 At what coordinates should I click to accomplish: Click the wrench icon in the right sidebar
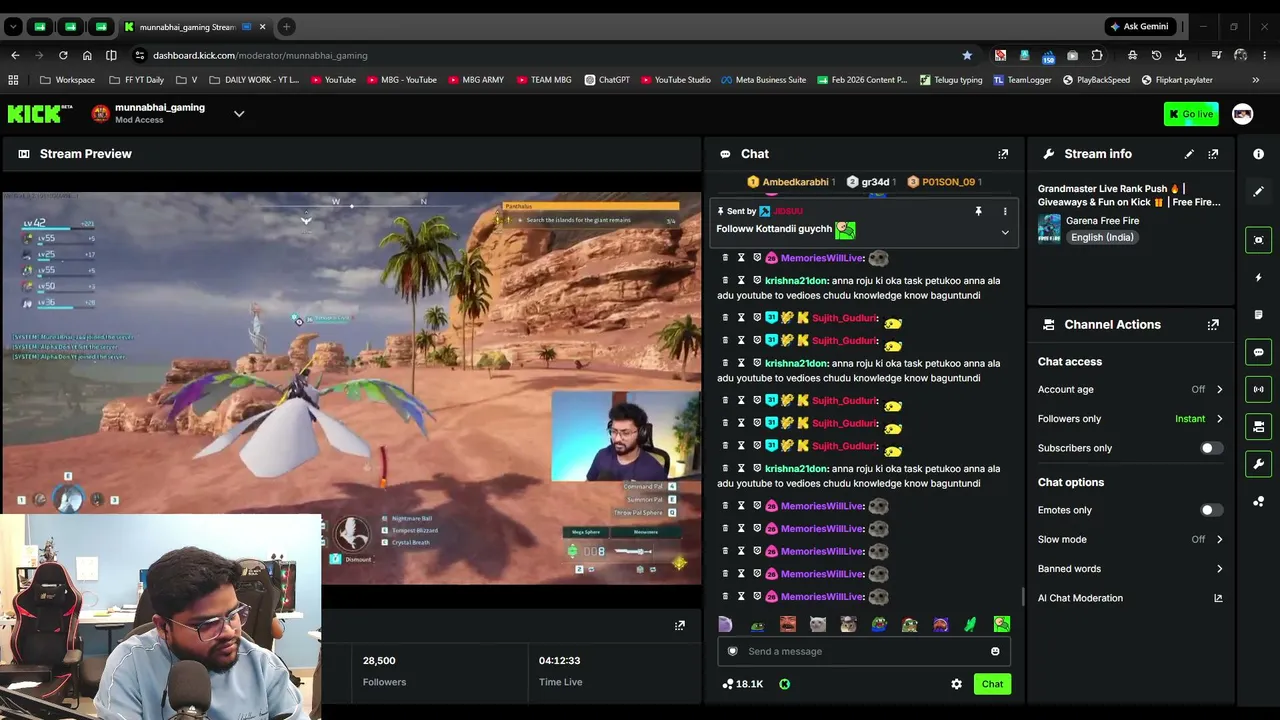click(1259, 464)
